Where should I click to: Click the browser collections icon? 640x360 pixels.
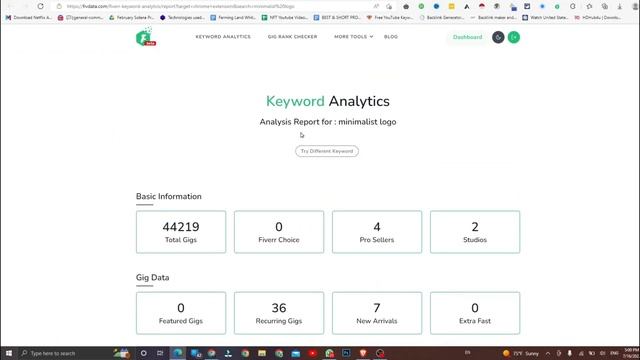pyautogui.click(x=604, y=6)
